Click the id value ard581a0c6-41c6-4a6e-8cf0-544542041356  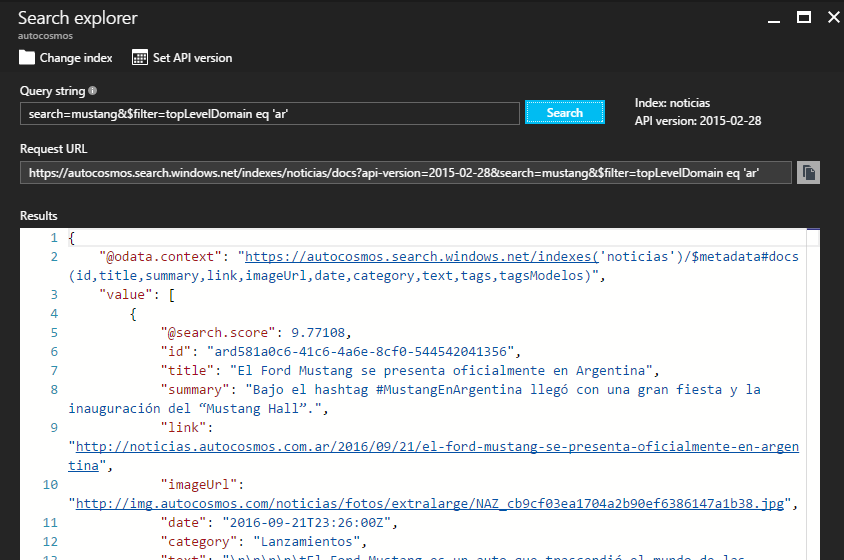coord(360,352)
